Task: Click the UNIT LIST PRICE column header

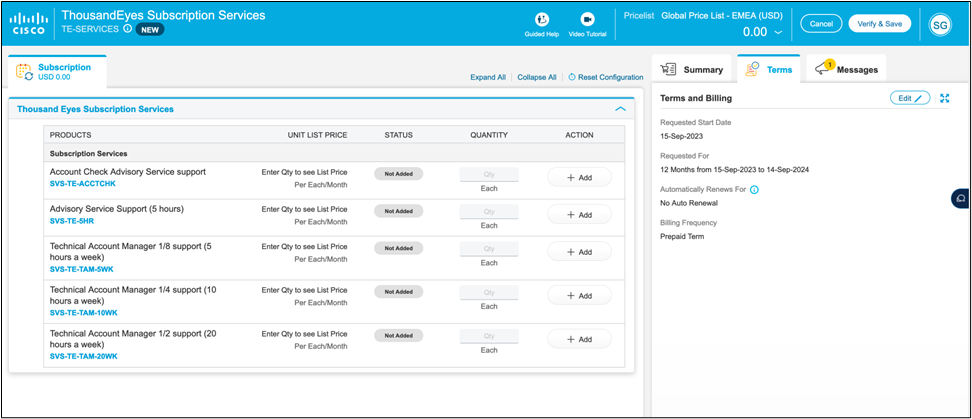Action: [317, 135]
